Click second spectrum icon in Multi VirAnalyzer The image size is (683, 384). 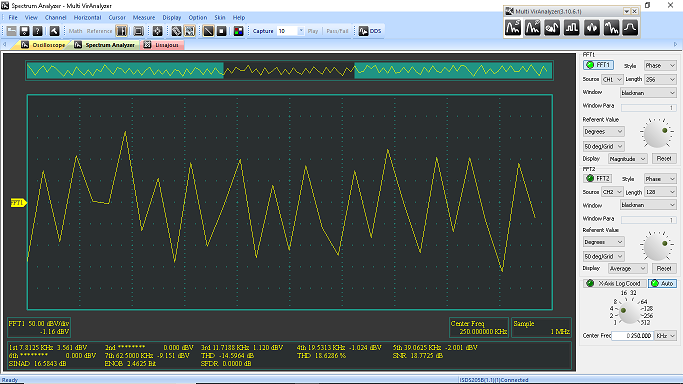tap(532, 28)
